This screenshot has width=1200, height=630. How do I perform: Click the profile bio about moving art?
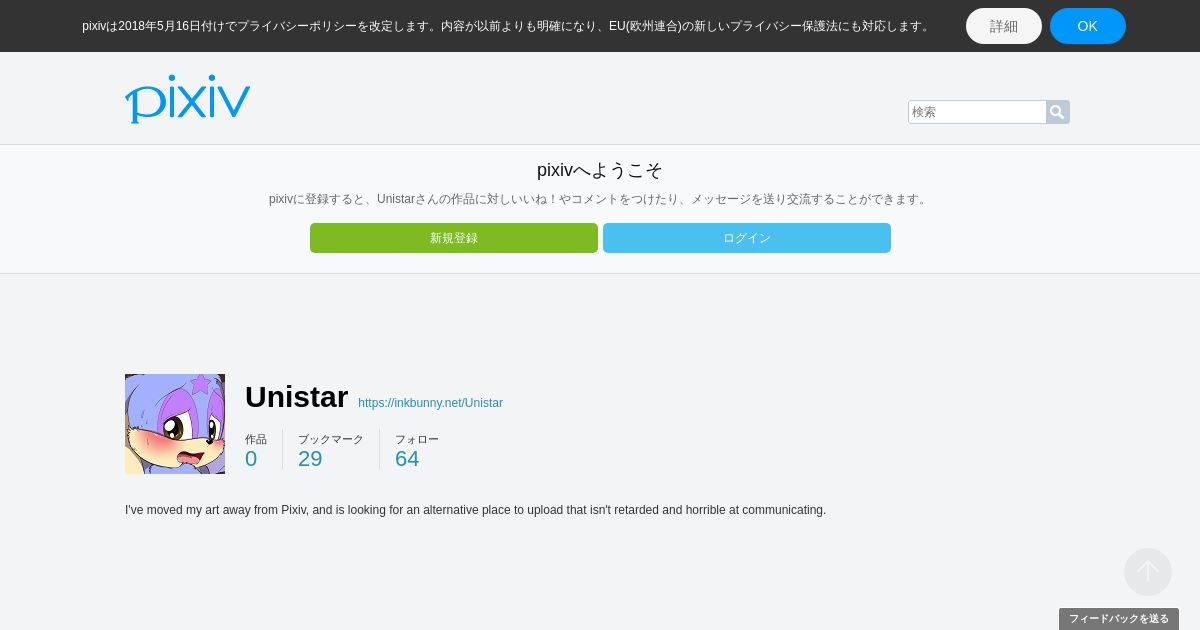coord(475,510)
